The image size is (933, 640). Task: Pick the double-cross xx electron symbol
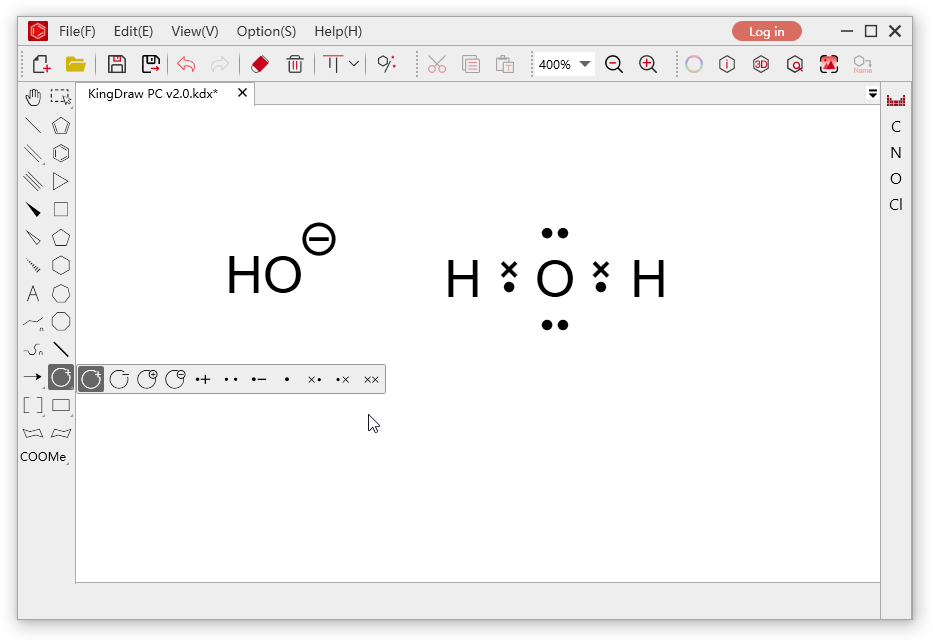[371, 379]
